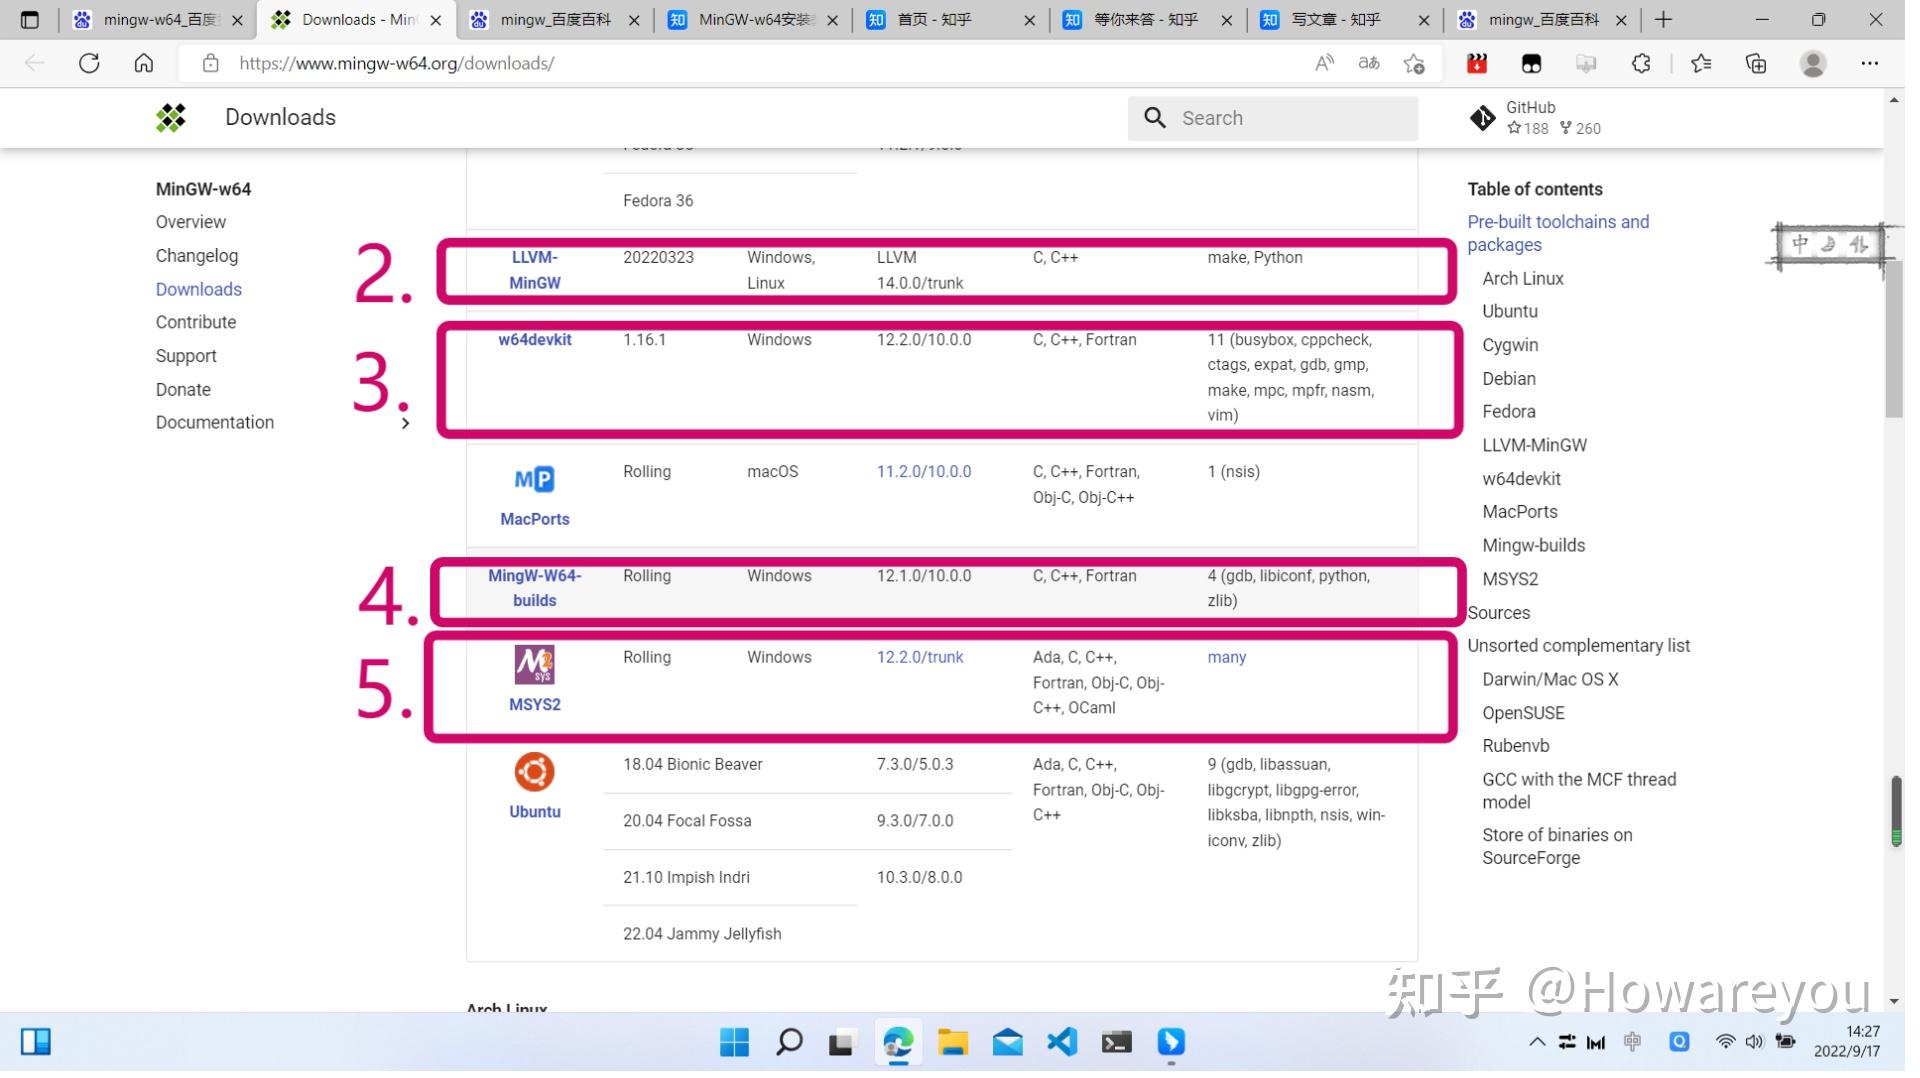The height and width of the screenshot is (1078, 1920).
Task: Click the MacPorts text link
Action: (x=534, y=519)
